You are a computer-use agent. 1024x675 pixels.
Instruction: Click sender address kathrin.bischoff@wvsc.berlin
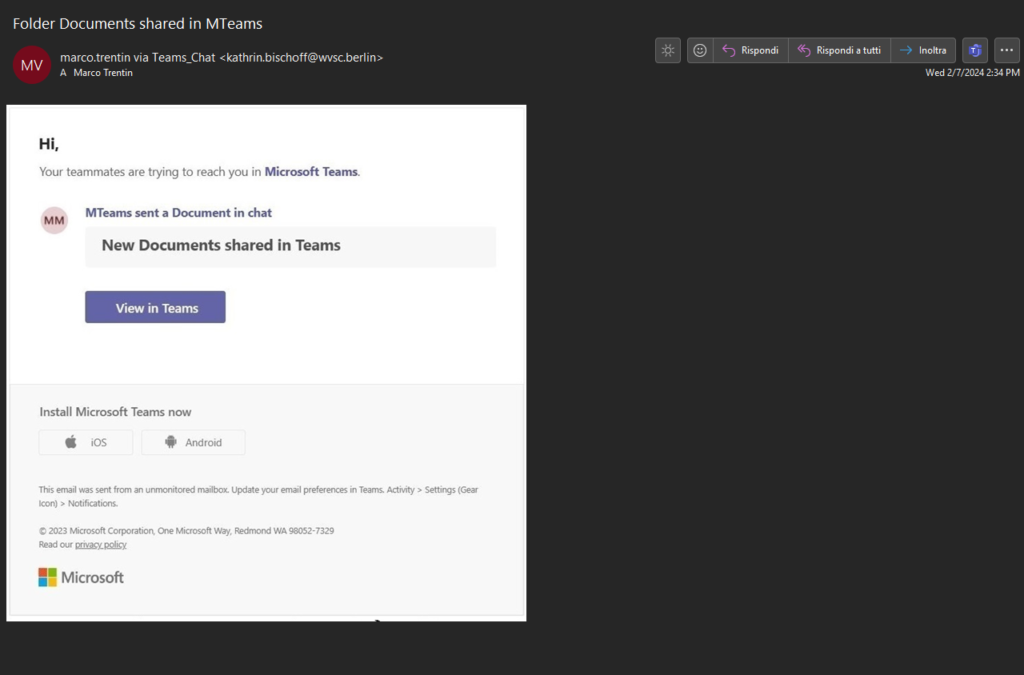point(301,57)
